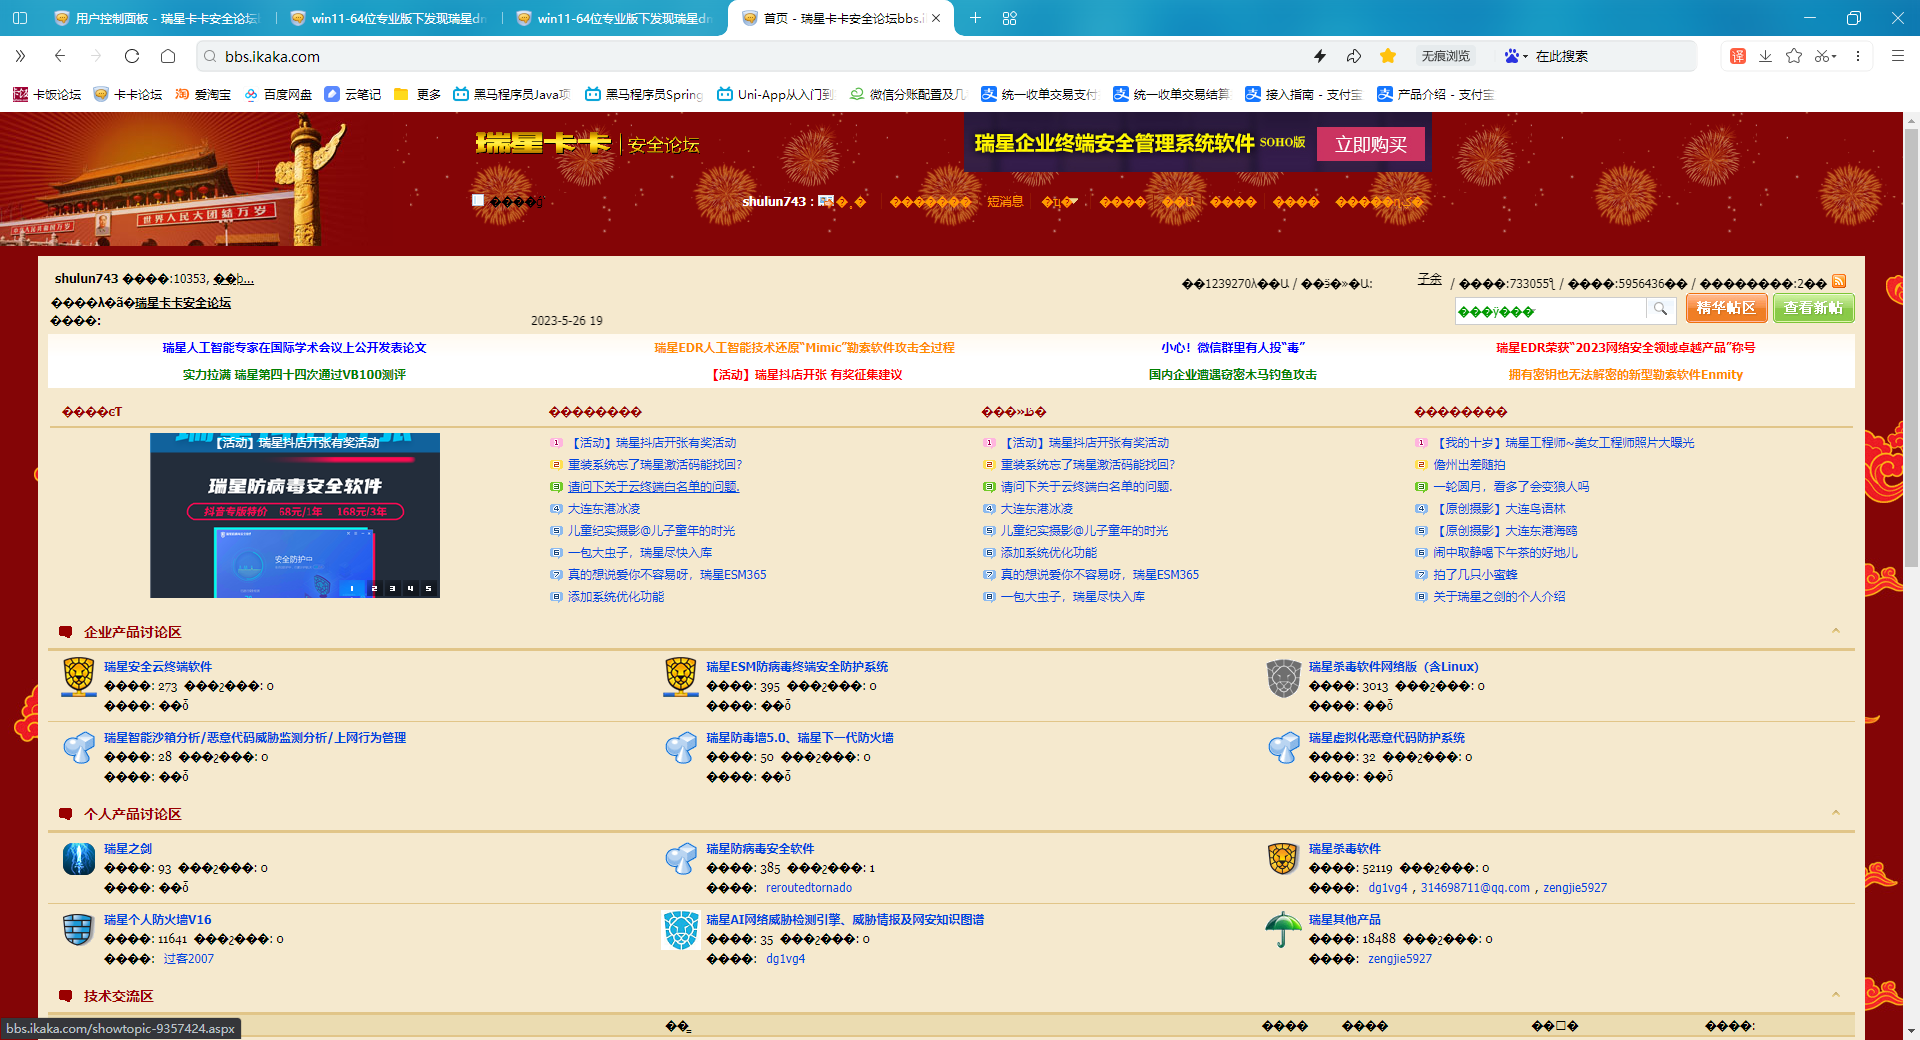The width and height of the screenshot is (1920, 1040).
Task: Click the 瑞星杀毒软件 lion icon
Action: click(1283, 859)
